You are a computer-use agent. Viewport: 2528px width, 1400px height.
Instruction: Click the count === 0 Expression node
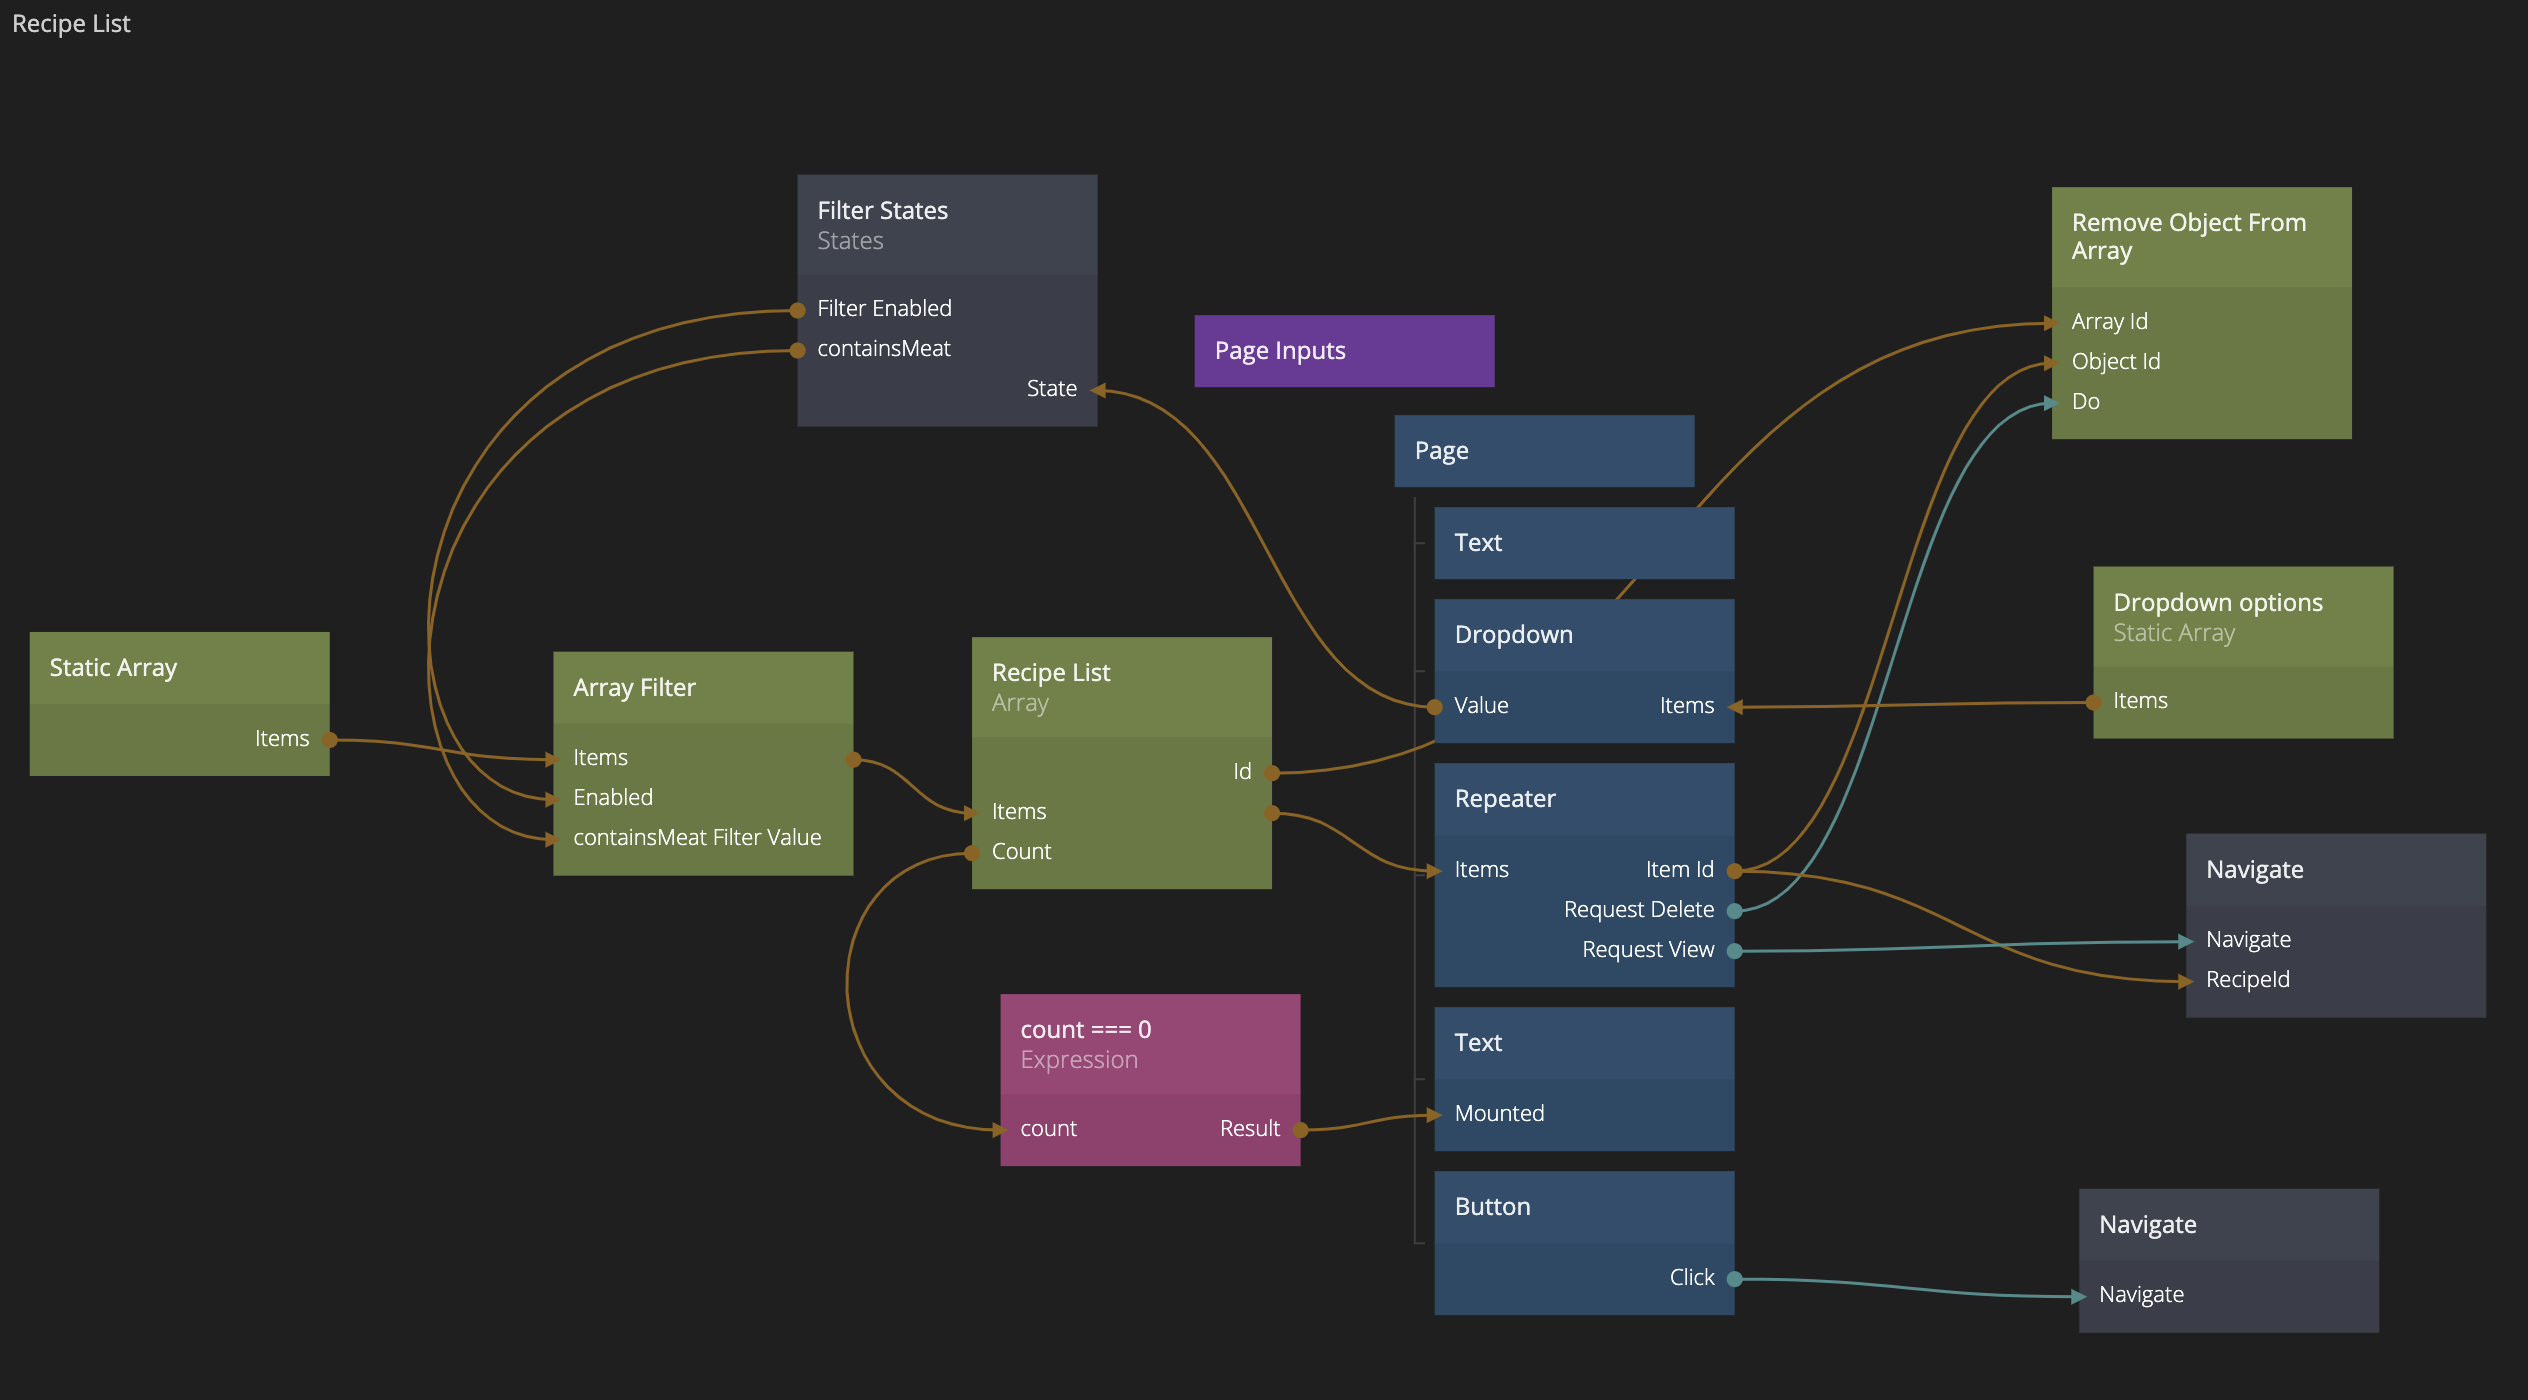tap(1149, 1044)
